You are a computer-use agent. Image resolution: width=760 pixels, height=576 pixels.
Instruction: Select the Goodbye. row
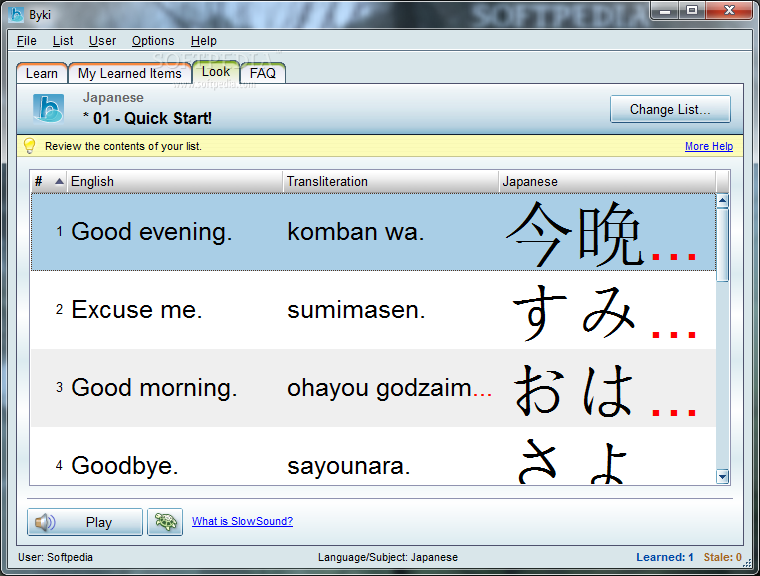[373, 456]
